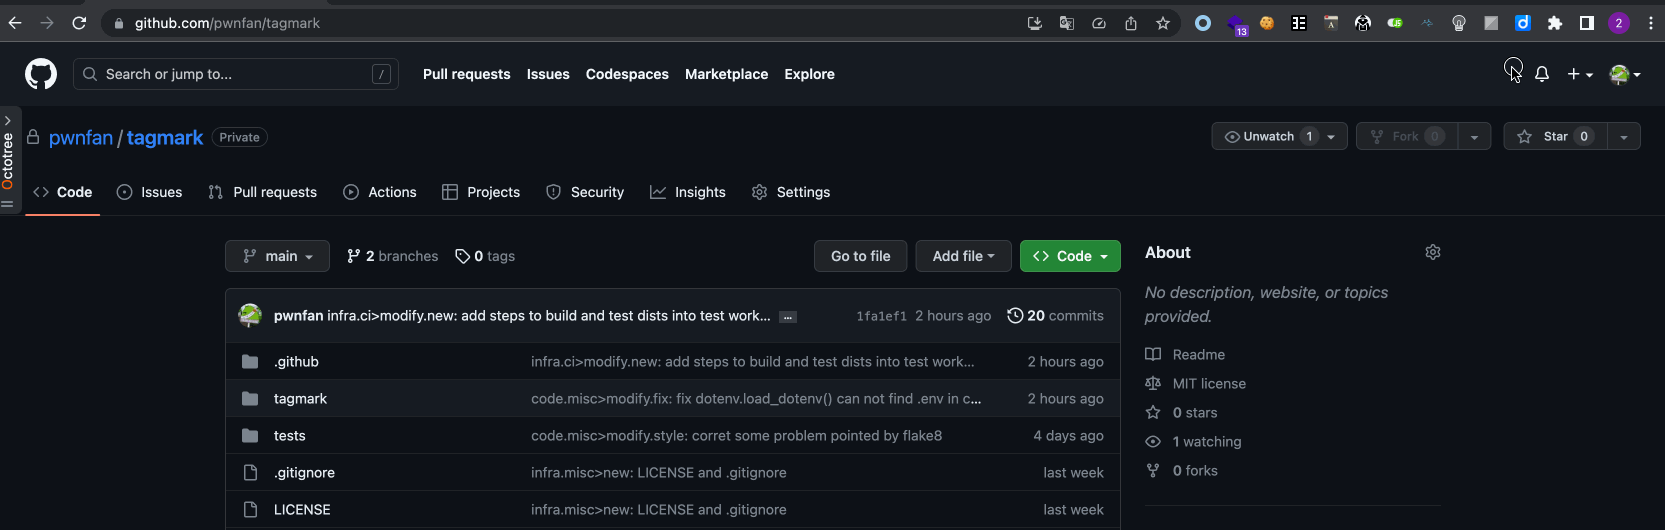1665x530 pixels.
Task: View the 0 tags link
Action: 485,256
